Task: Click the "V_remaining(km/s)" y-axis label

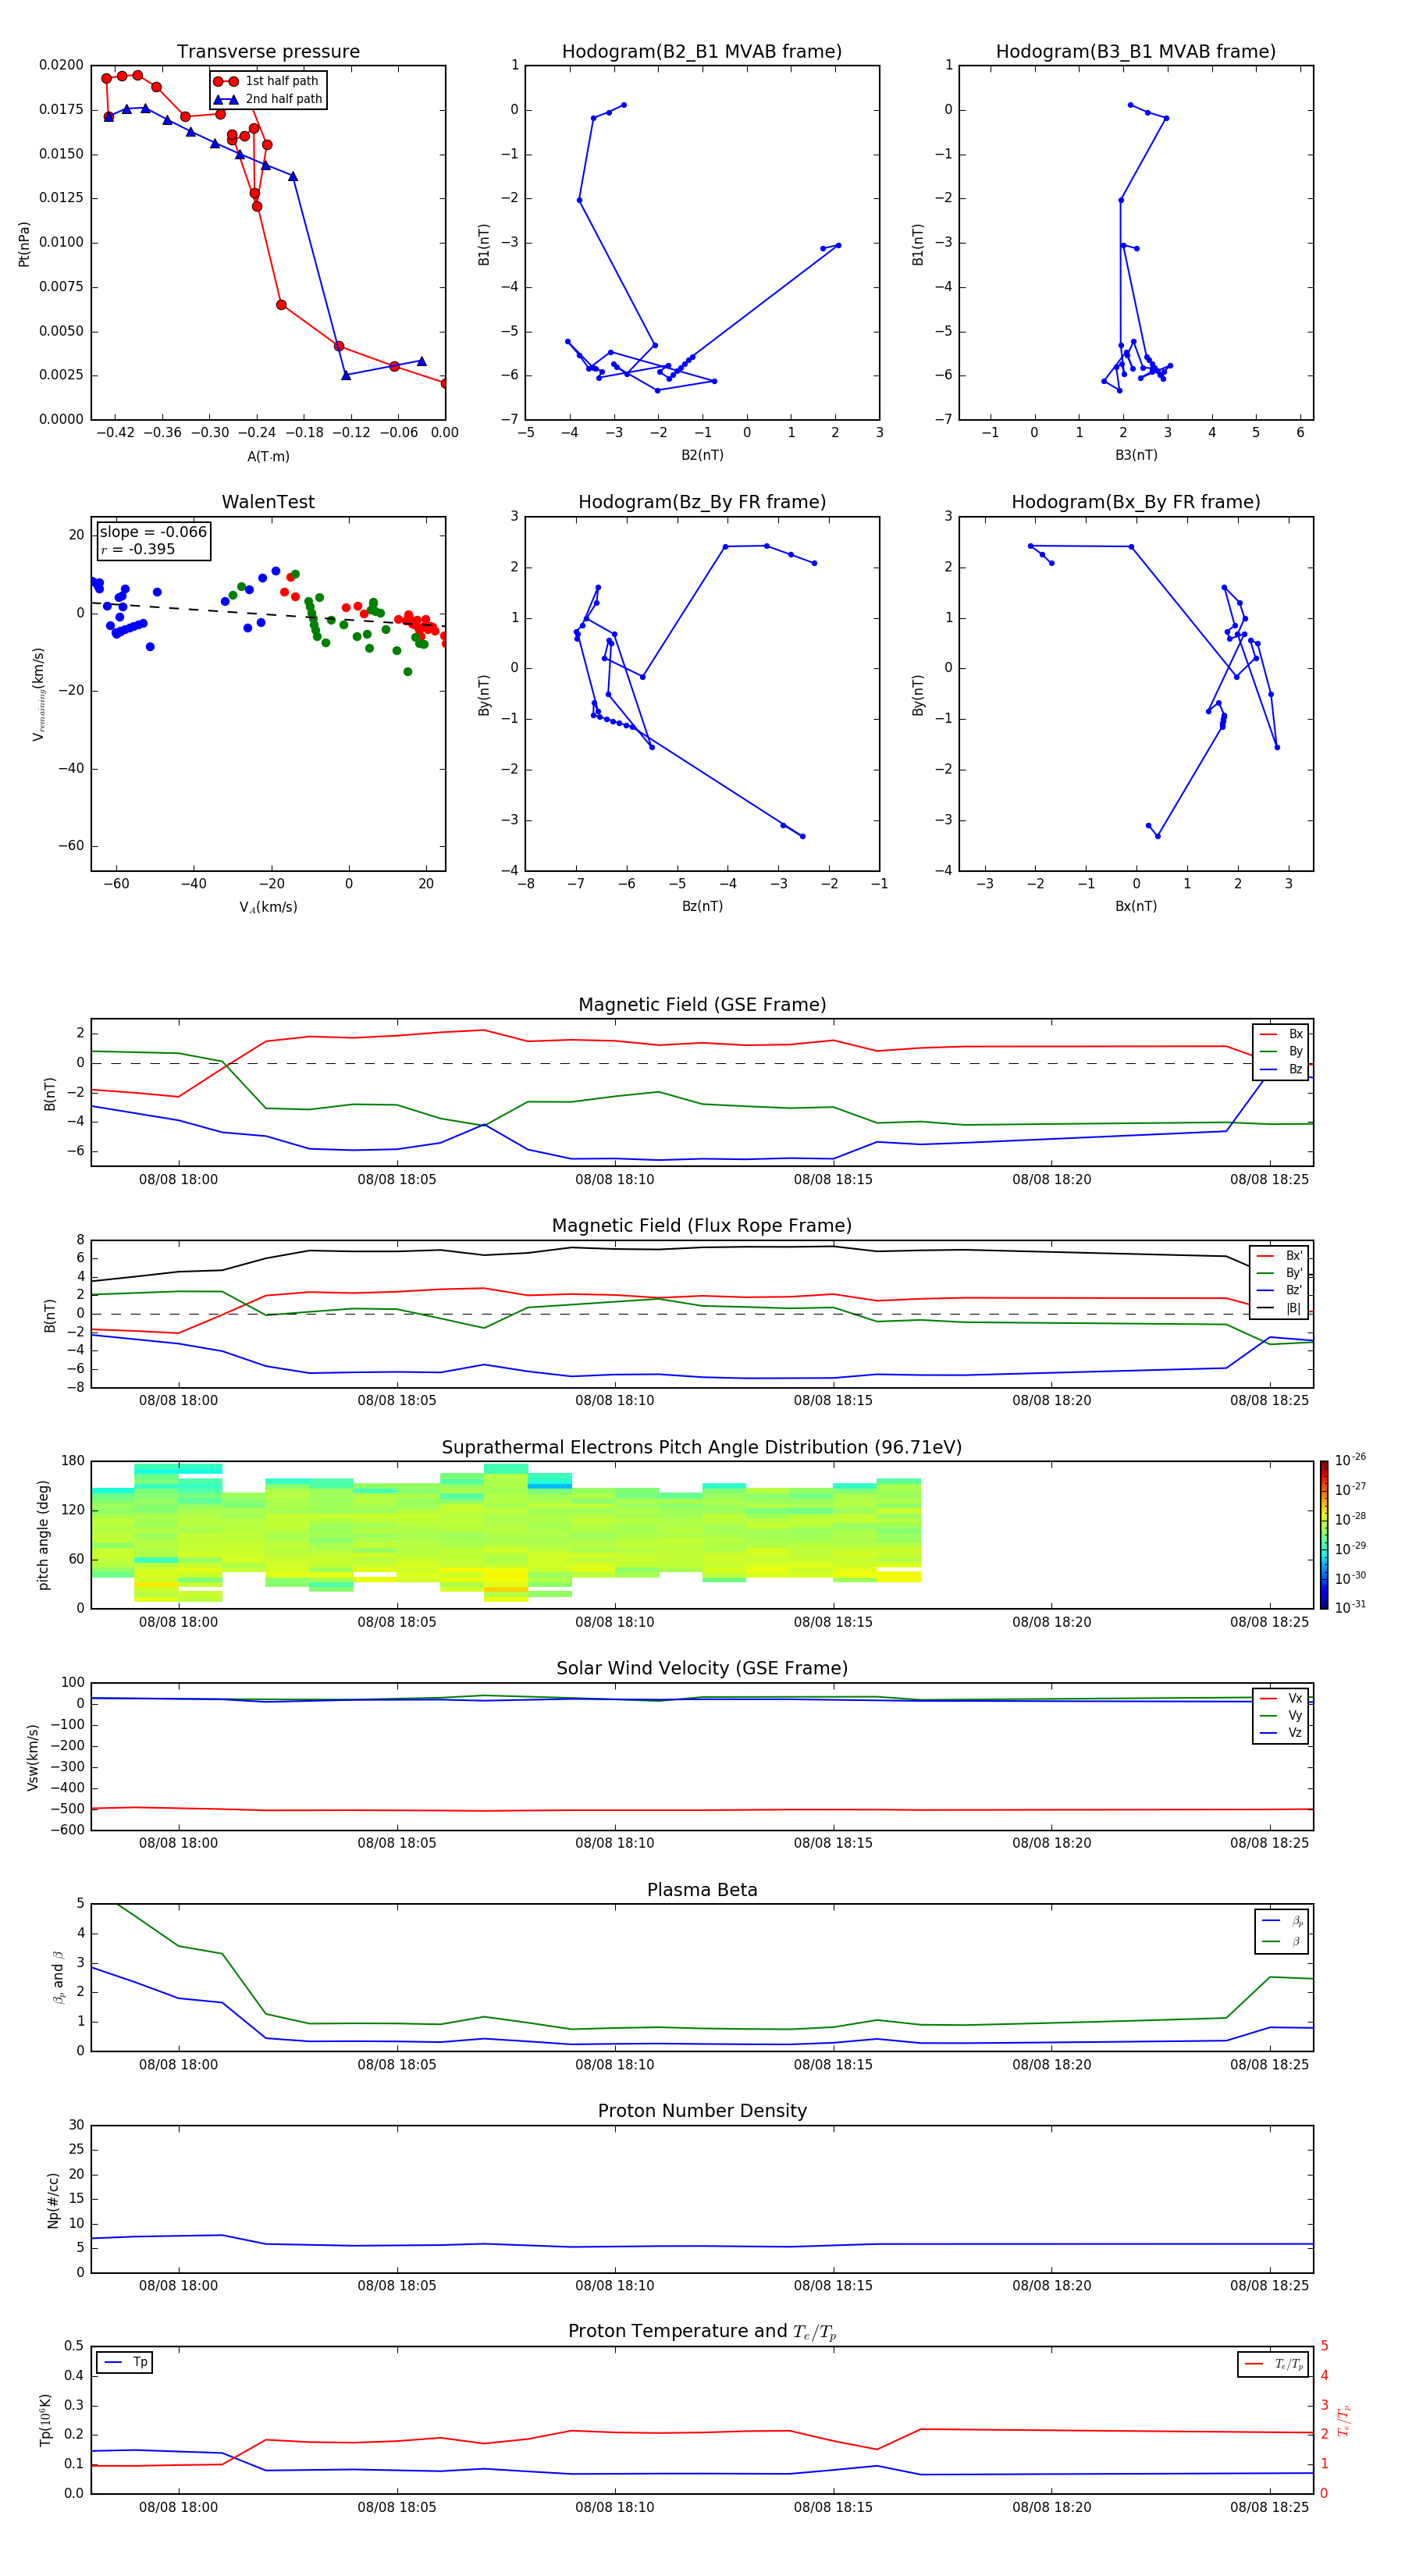Action: [x=39, y=694]
